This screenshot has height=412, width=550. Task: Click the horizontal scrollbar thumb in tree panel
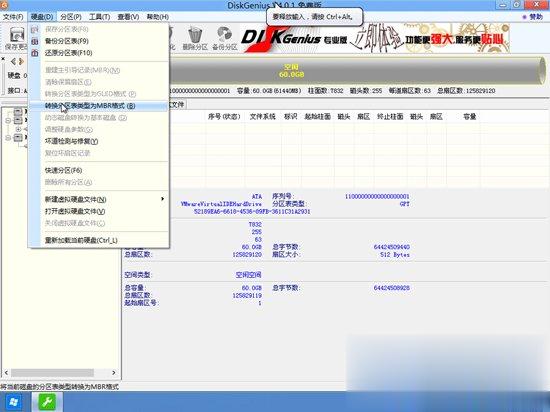pyautogui.click(x=53, y=373)
